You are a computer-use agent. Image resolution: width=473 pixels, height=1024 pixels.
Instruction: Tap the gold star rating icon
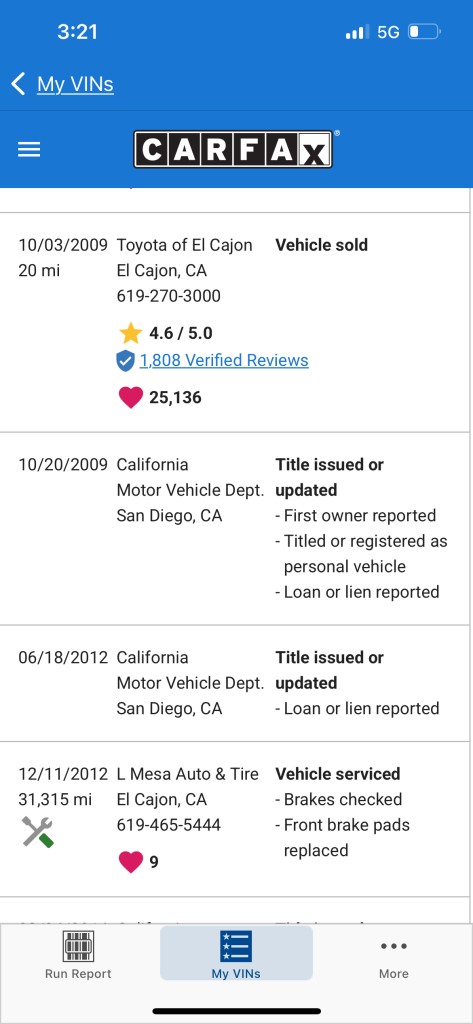pyautogui.click(x=131, y=333)
